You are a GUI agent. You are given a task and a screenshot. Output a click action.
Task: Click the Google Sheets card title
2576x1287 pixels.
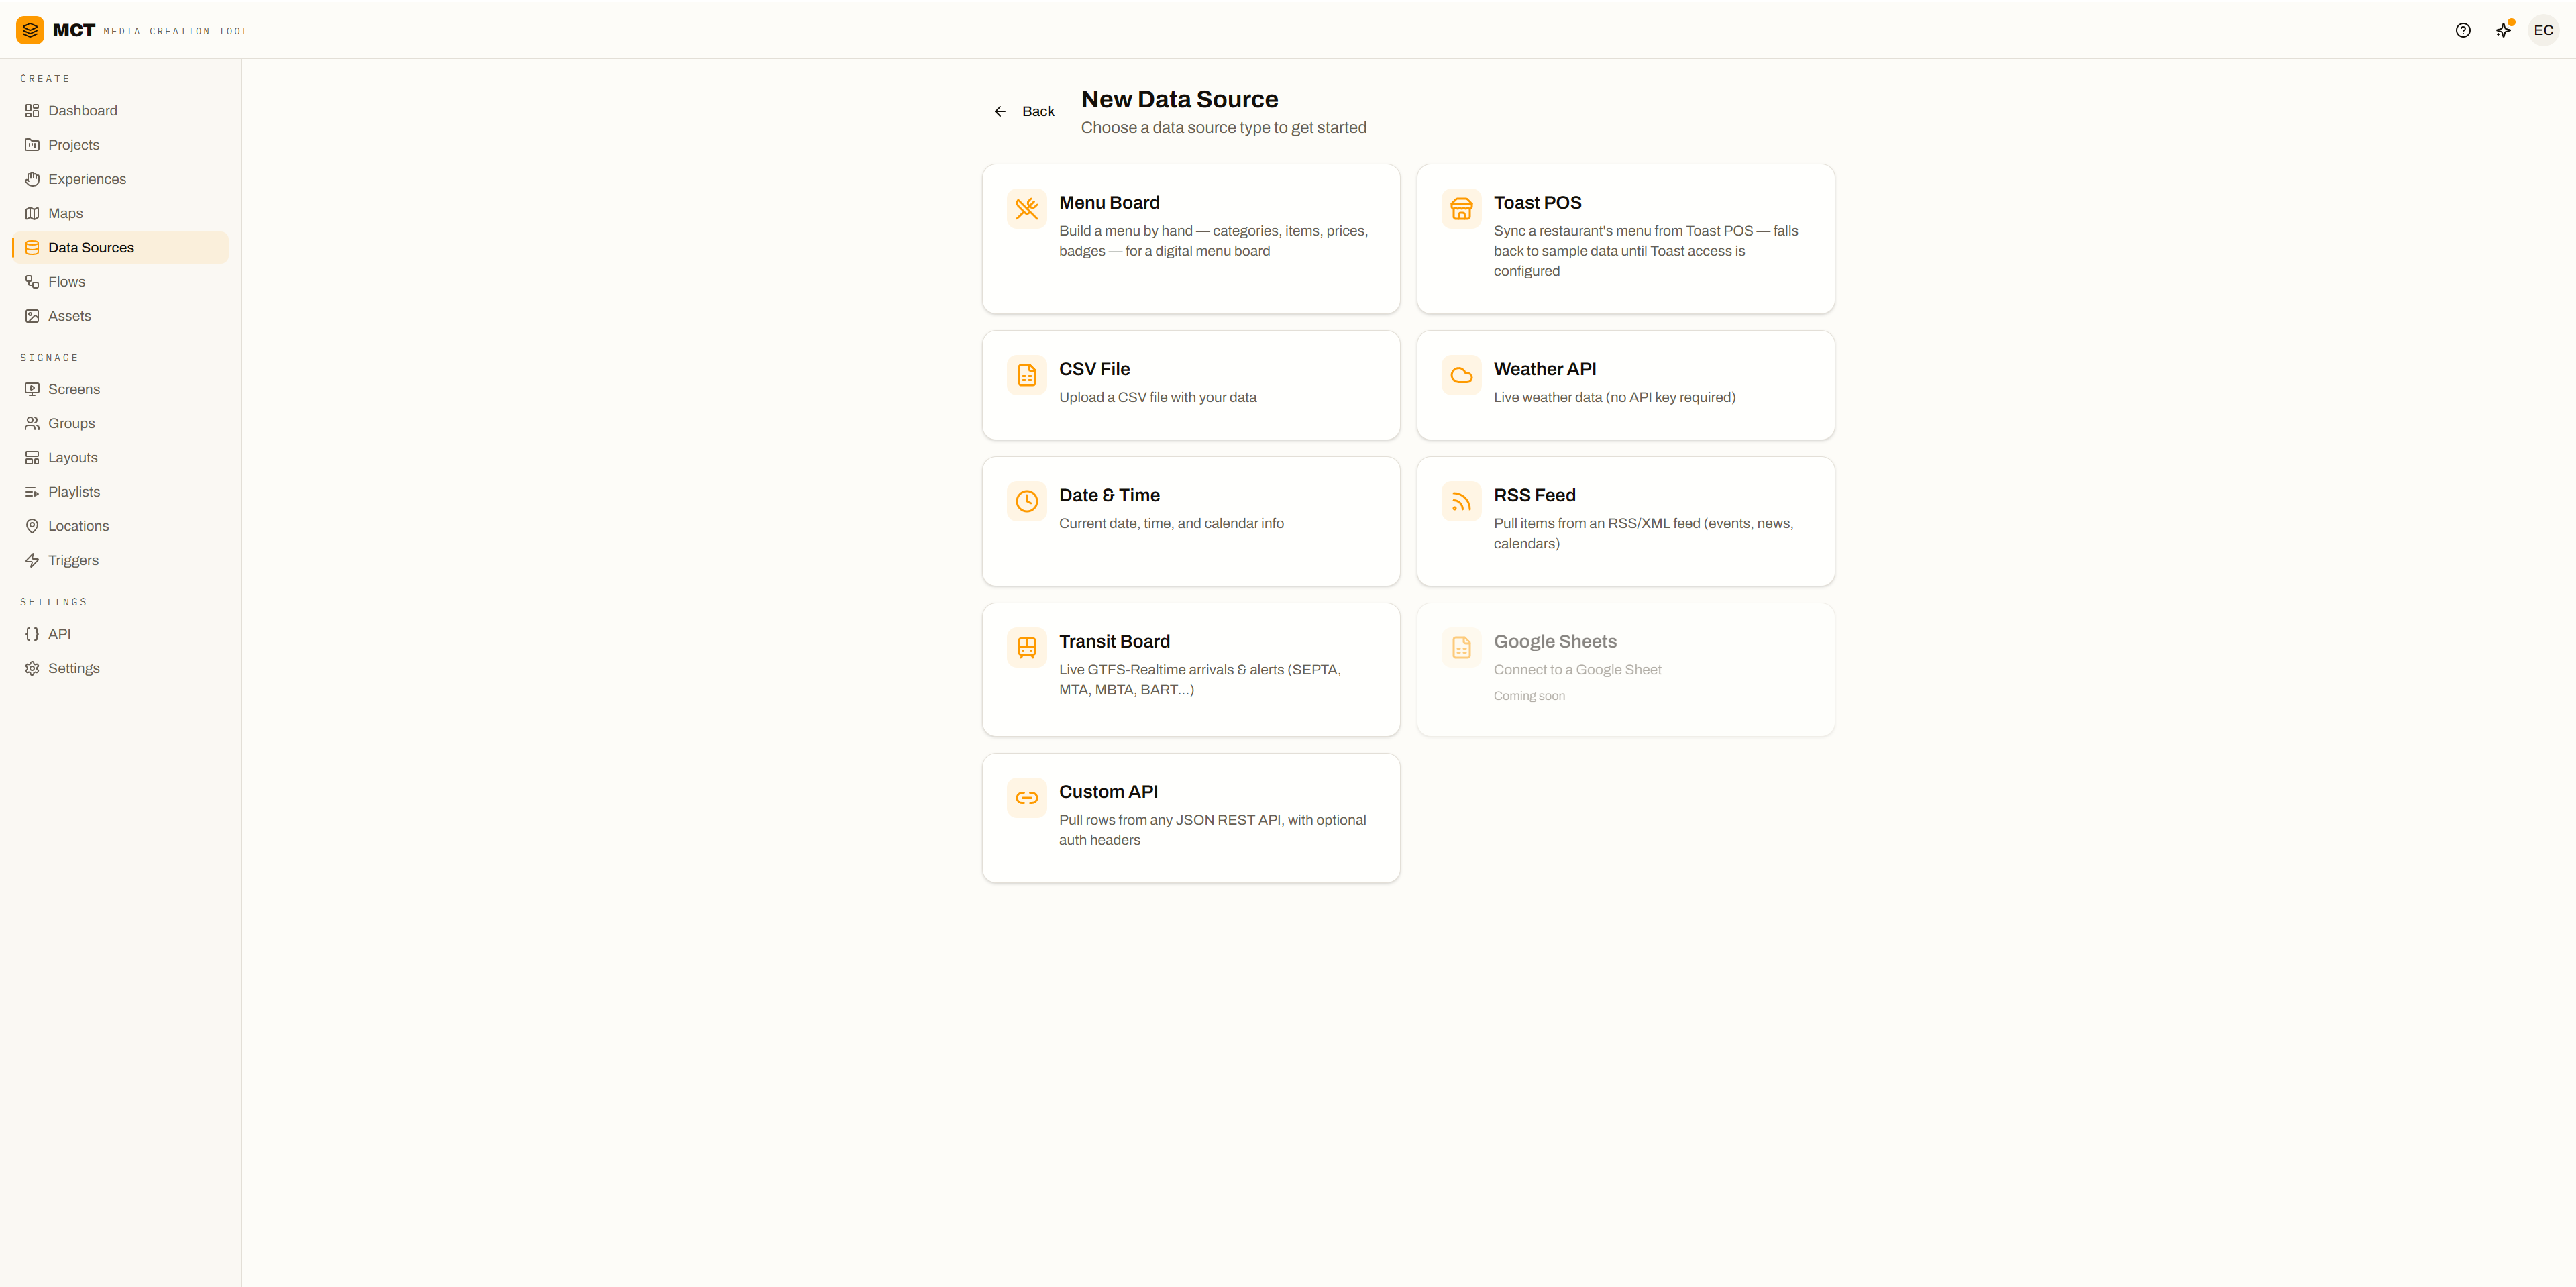pyautogui.click(x=1555, y=641)
